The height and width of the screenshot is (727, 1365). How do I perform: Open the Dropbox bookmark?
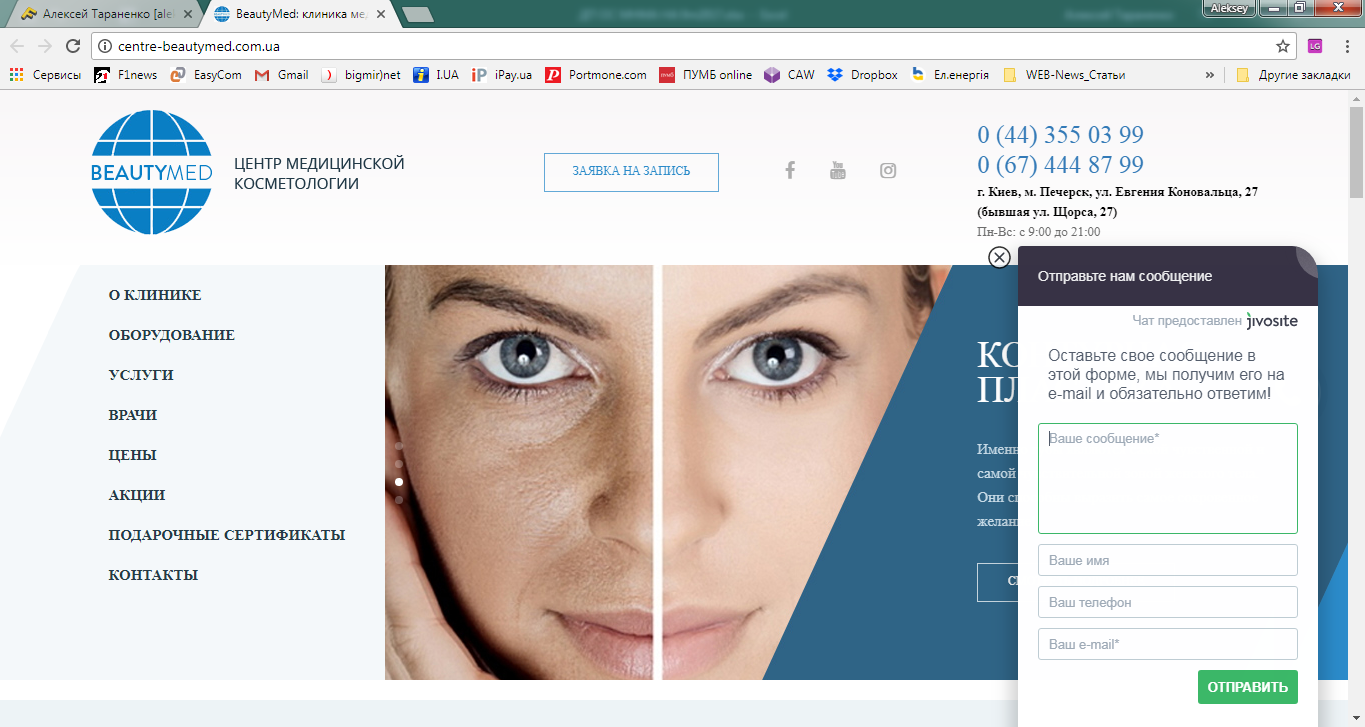coord(863,75)
